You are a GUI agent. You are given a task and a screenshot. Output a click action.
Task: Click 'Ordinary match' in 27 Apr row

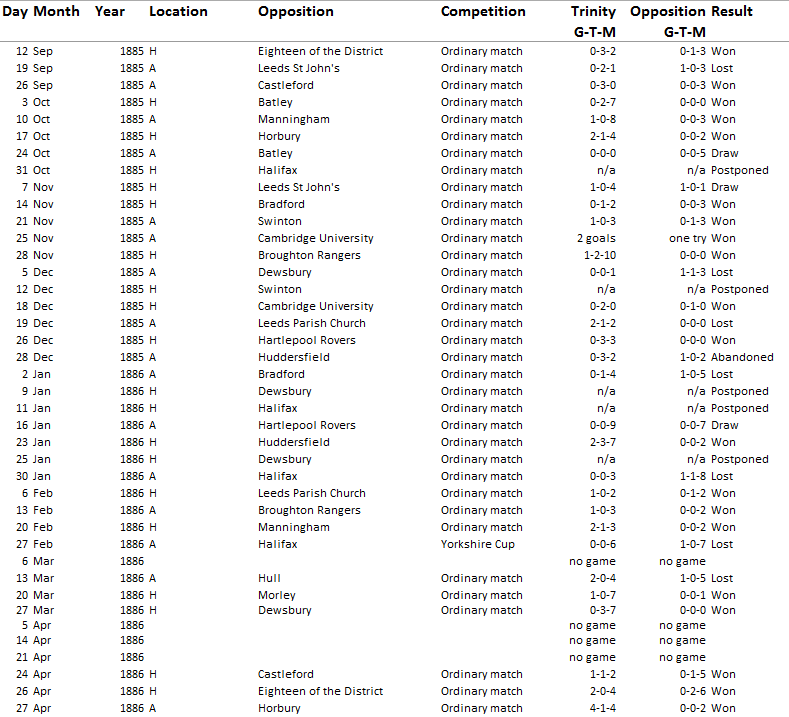[482, 709]
